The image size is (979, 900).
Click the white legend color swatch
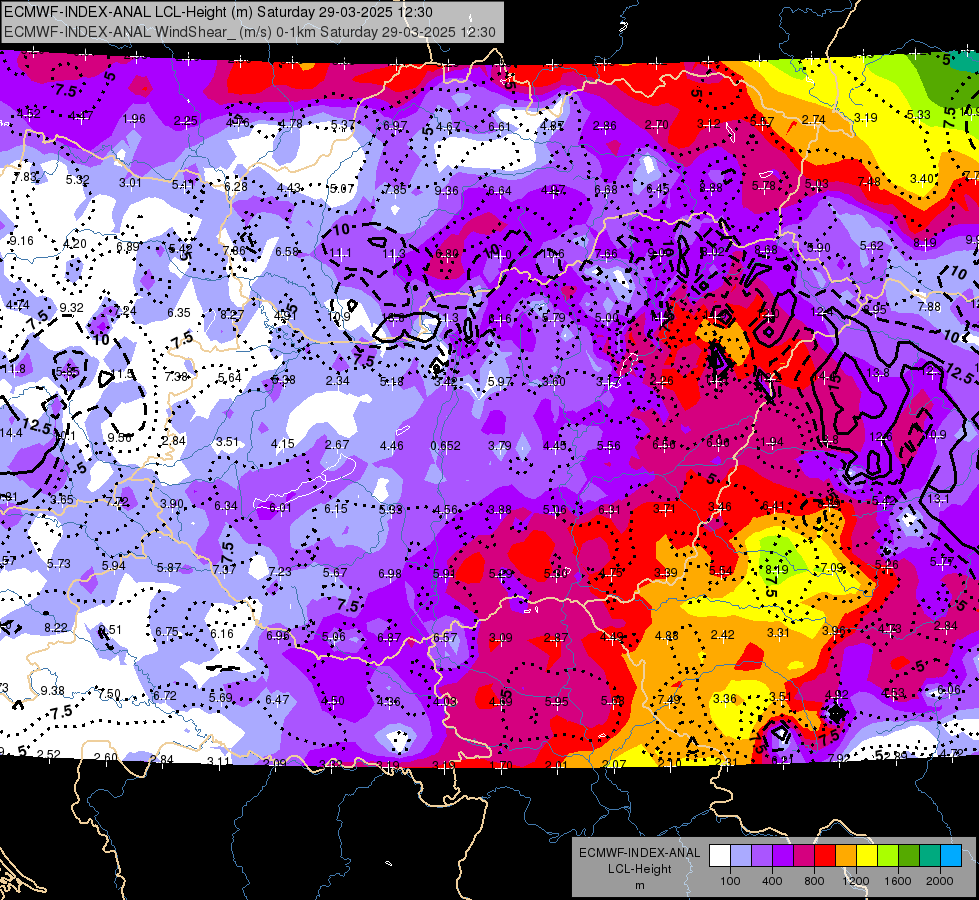coord(720,856)
